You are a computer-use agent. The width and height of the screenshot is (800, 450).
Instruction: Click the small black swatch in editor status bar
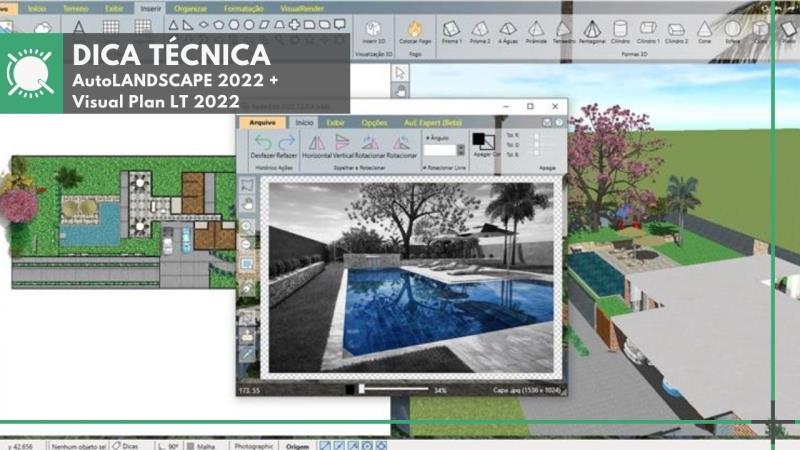coord(349,390)
